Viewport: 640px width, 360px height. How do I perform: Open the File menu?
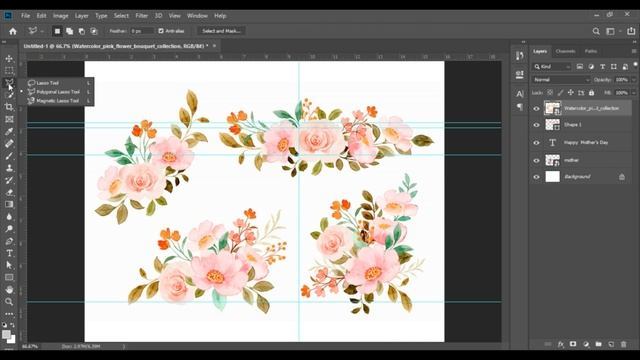coord(25,16)
